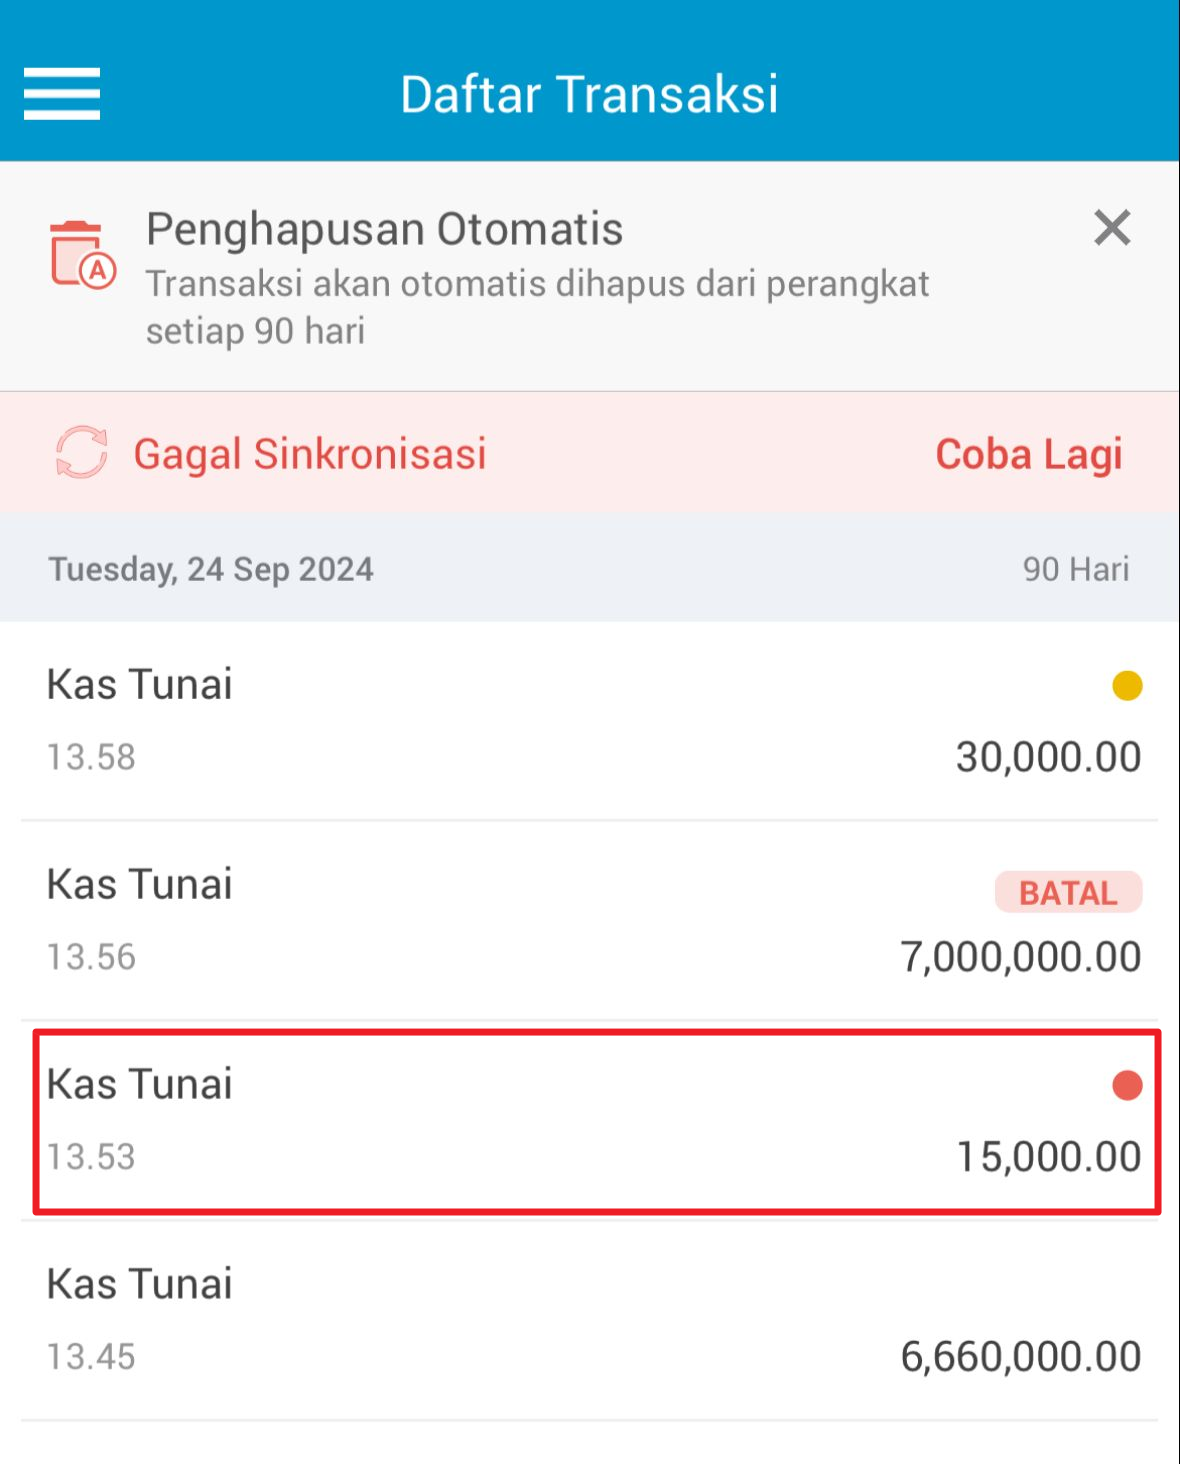Image resolution: width=1180 pixels, height=1464 pixels.
Task: Tap the Daftar Transaksi title
Action: click(x=589, y=94)
